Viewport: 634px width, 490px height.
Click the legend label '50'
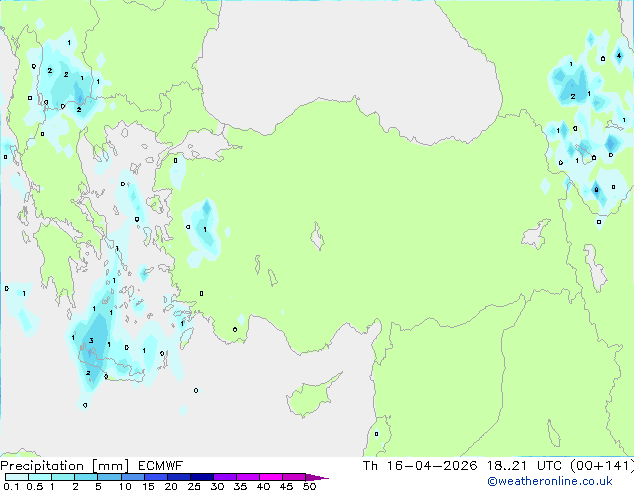click(309, 486)
